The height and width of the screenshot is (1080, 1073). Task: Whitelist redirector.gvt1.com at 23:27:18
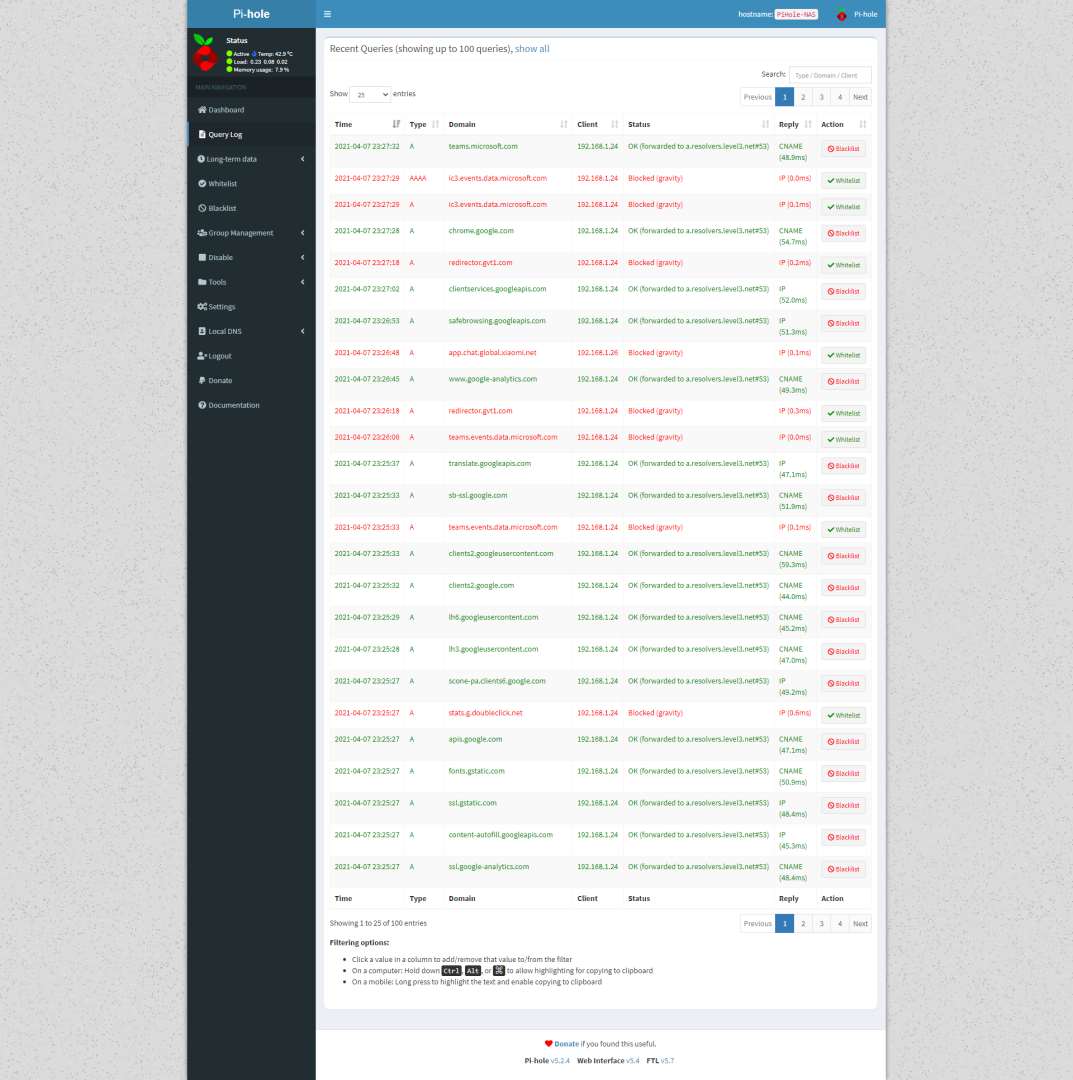[843, 265]
